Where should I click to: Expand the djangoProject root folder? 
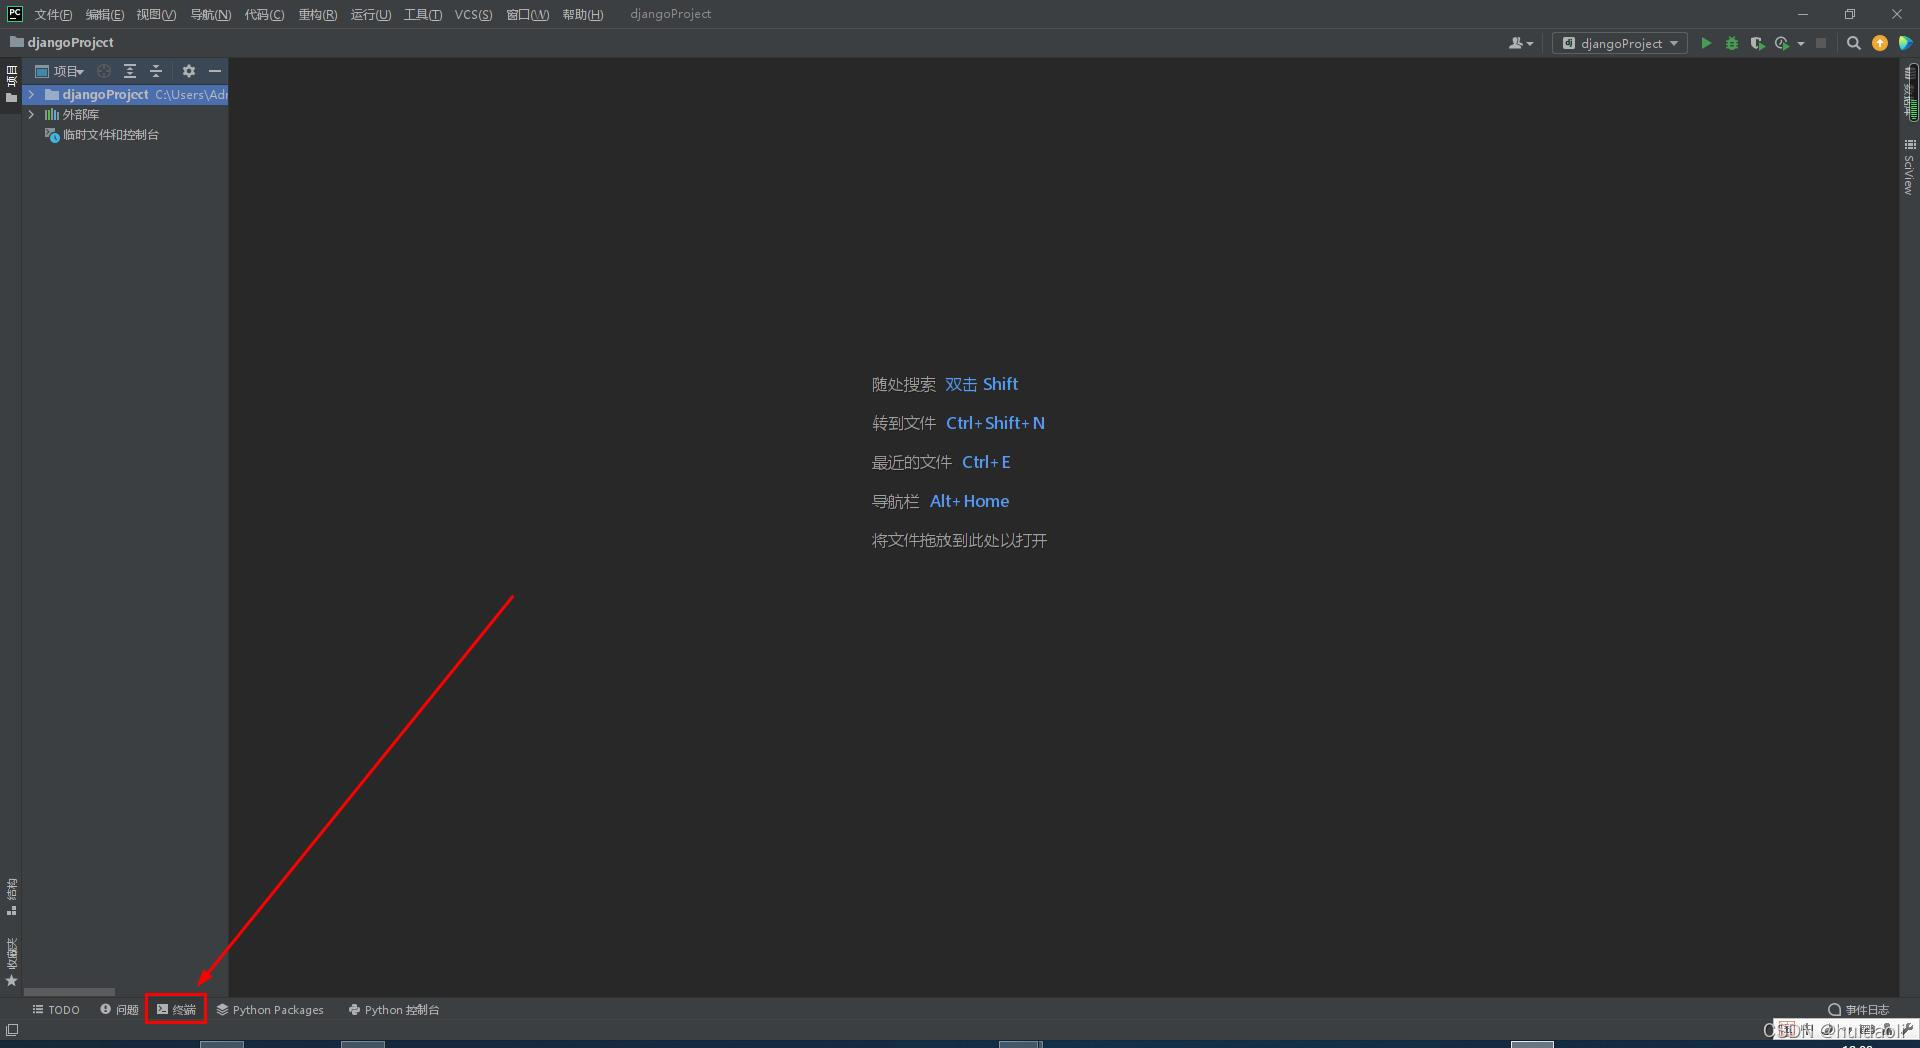coord(32,94)
